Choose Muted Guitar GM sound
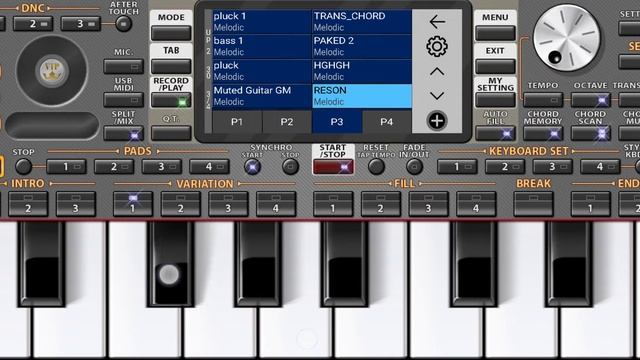The width and height of the screenshot is (640, 360). pyautogui.click(x=262, y=96)
